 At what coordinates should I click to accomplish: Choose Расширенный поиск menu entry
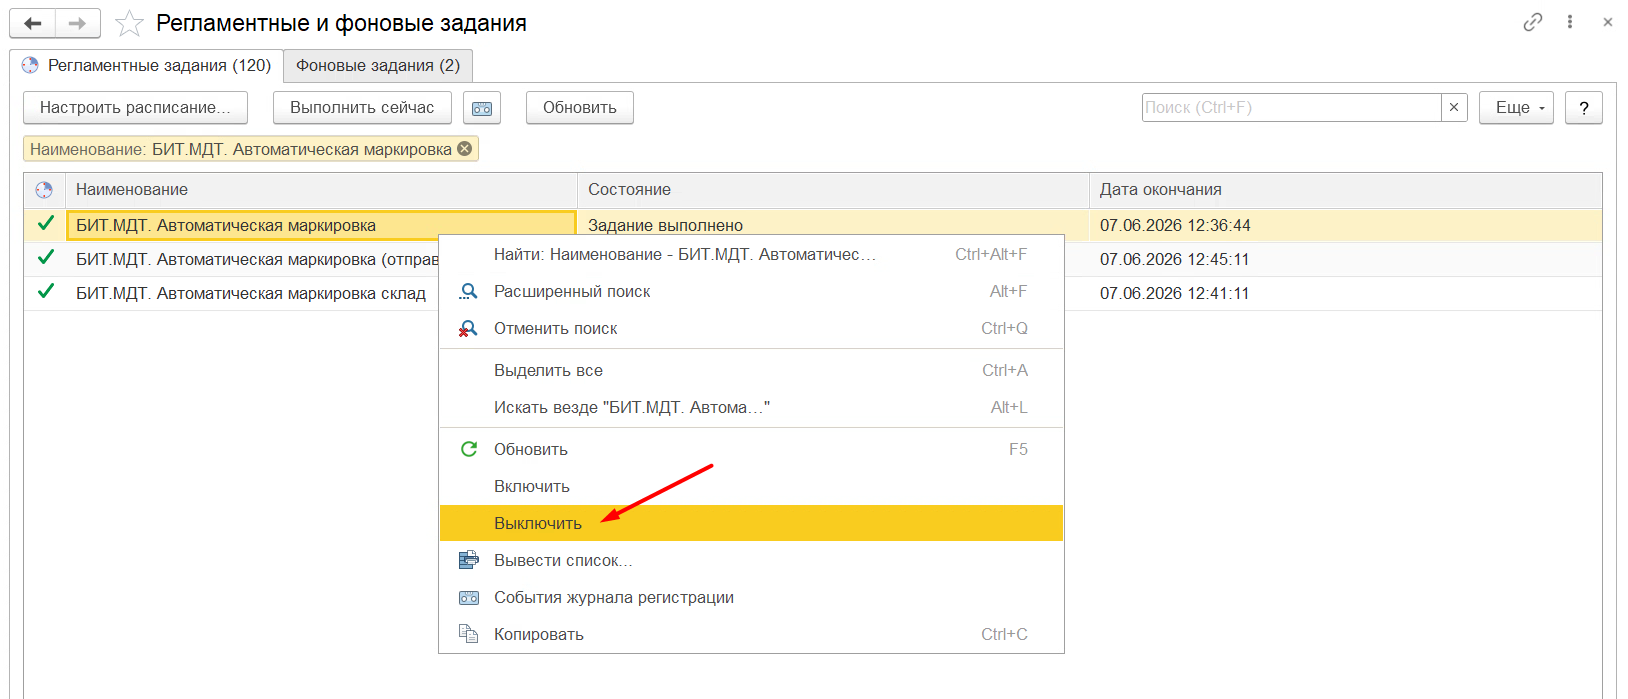tap(751, 291)
